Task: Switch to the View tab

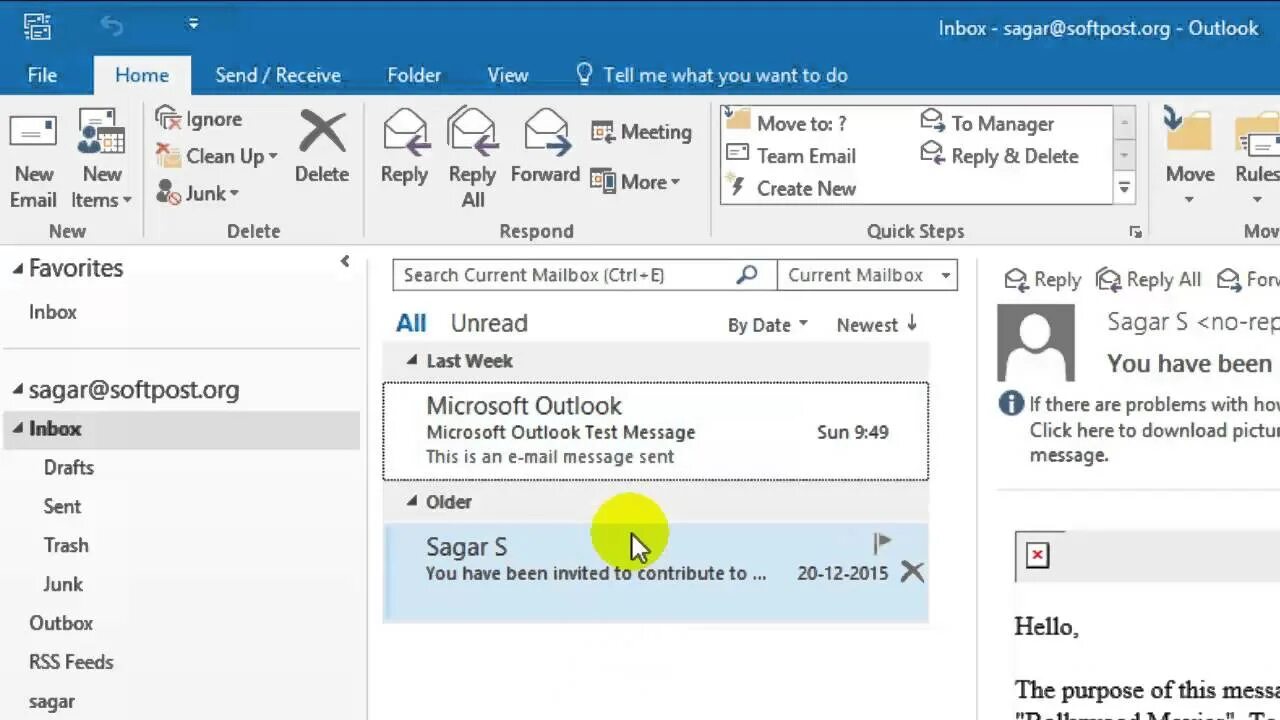Action: coord(508,75)
